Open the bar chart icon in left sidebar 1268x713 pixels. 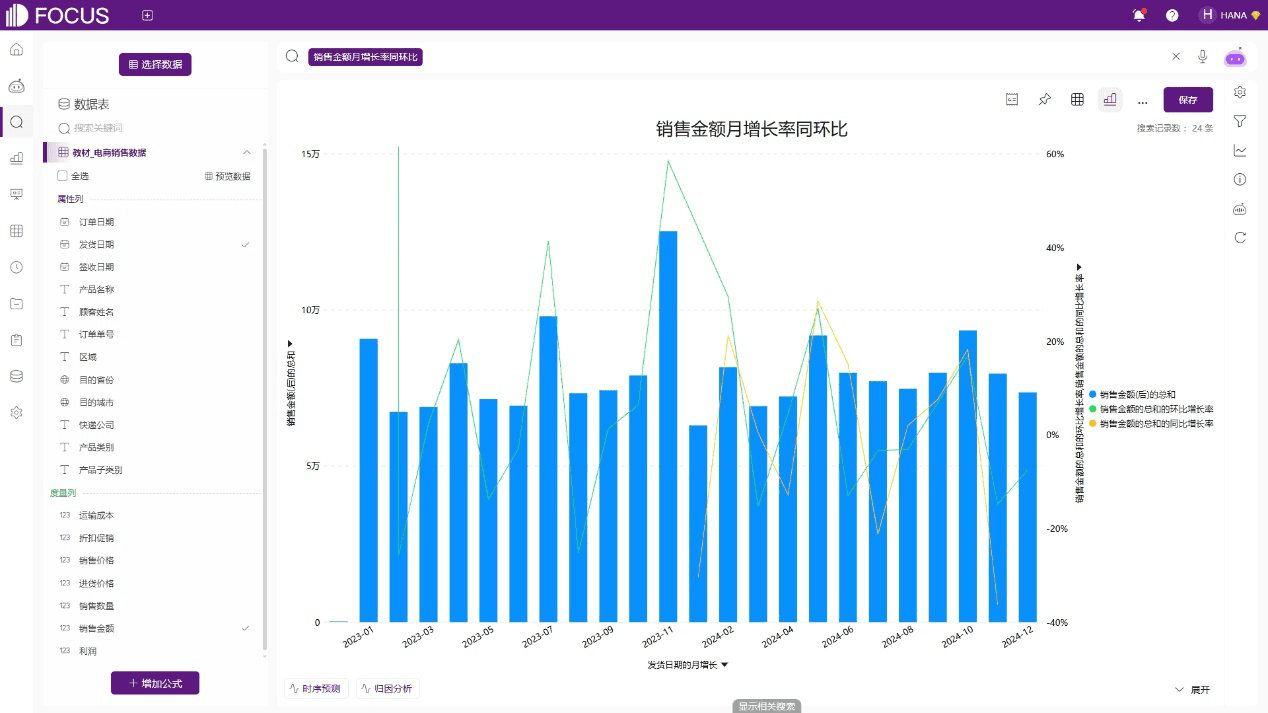(x=16, y=158)
